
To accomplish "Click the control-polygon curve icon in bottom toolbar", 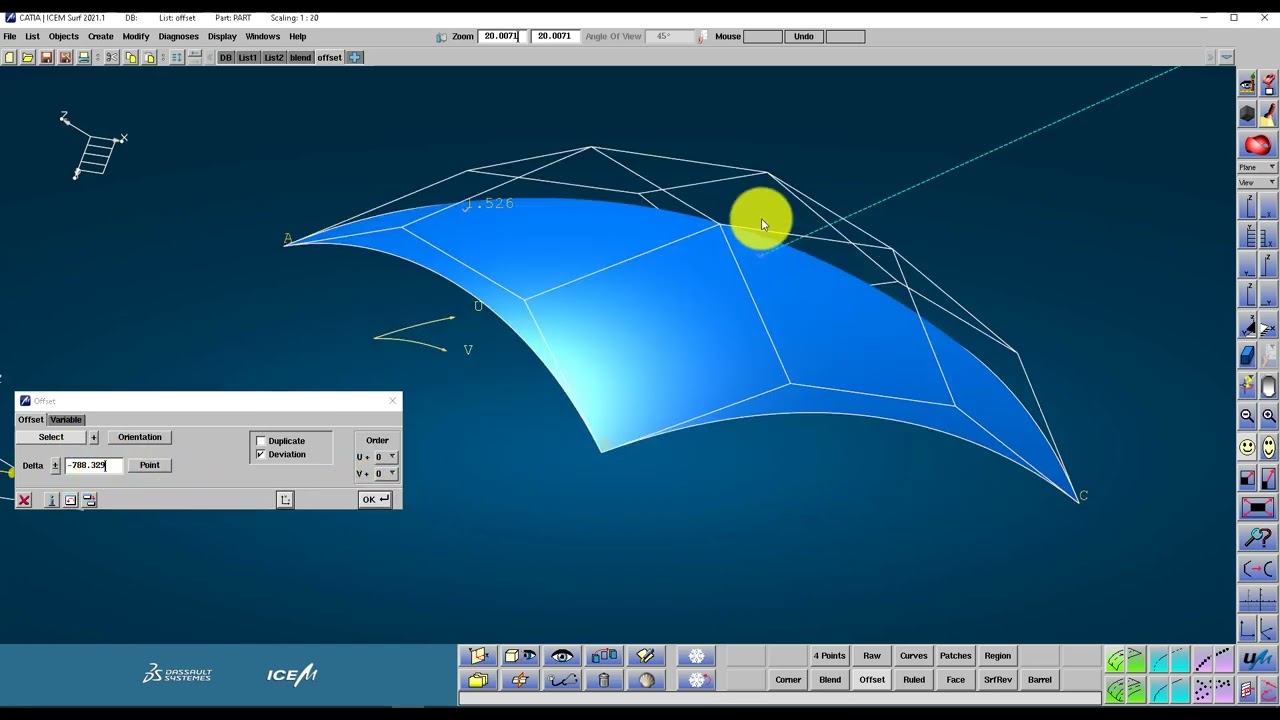I will click(x=562, y=680).
